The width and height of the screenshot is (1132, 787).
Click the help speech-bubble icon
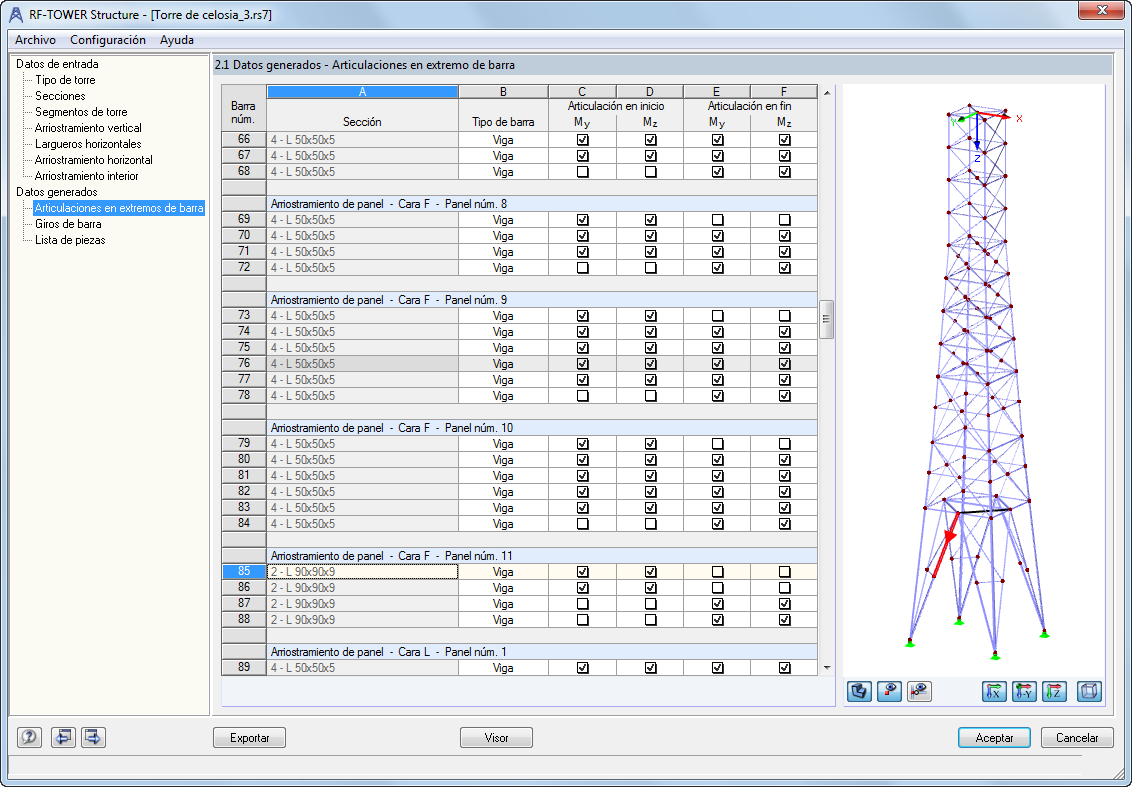[x=30, y=737]
